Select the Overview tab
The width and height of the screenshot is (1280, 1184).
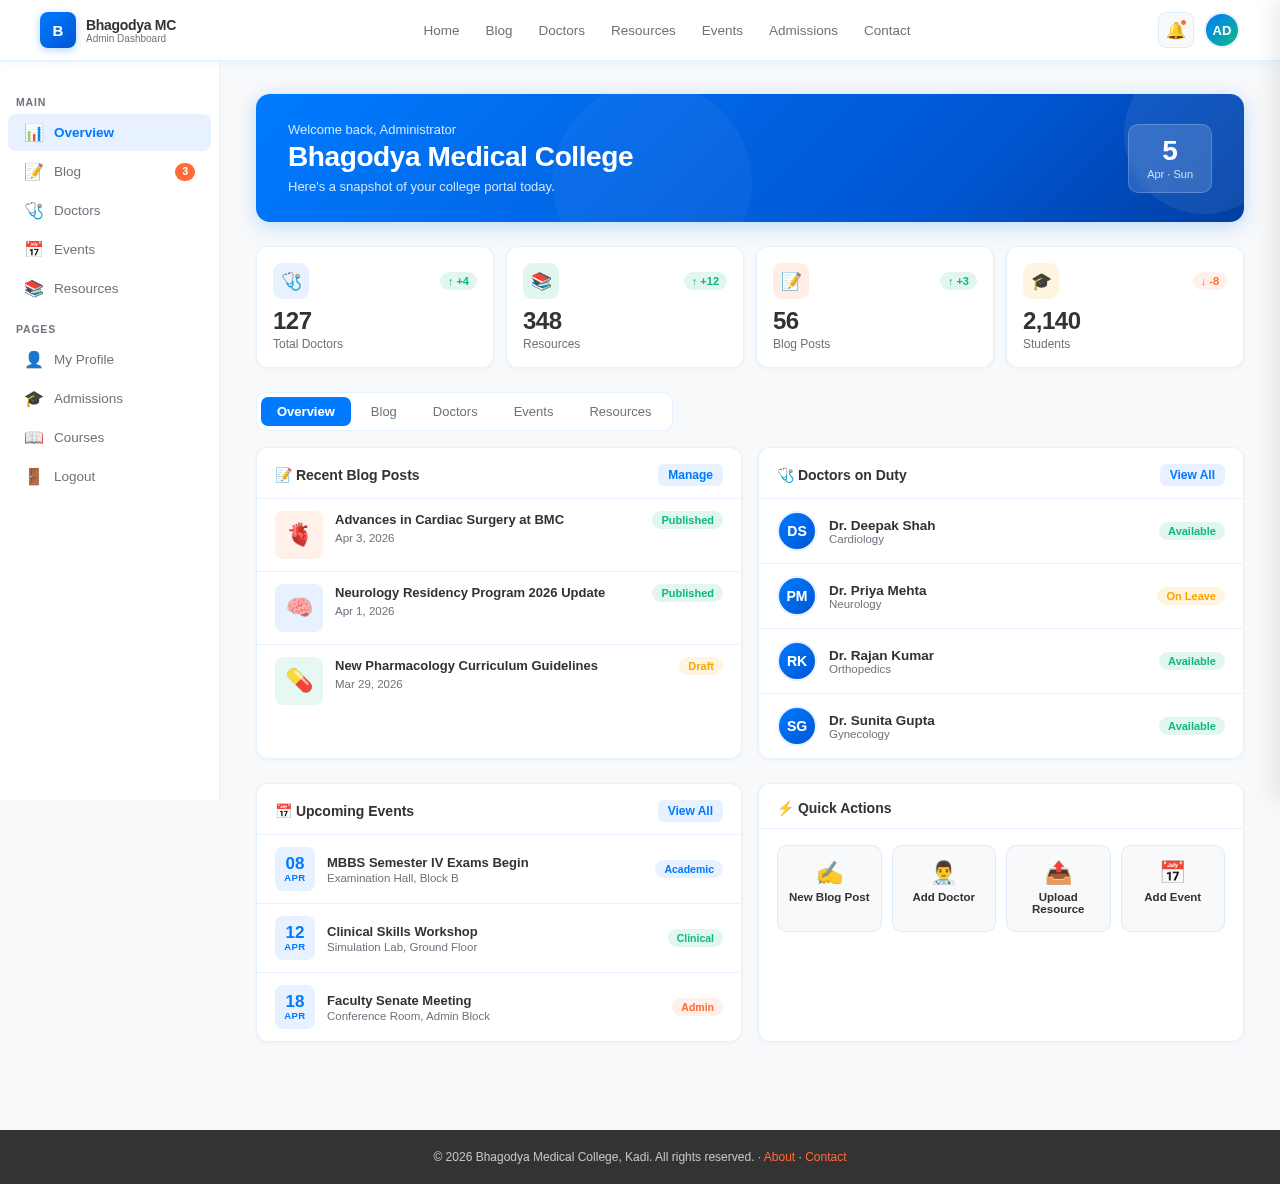tap(306, 412)
